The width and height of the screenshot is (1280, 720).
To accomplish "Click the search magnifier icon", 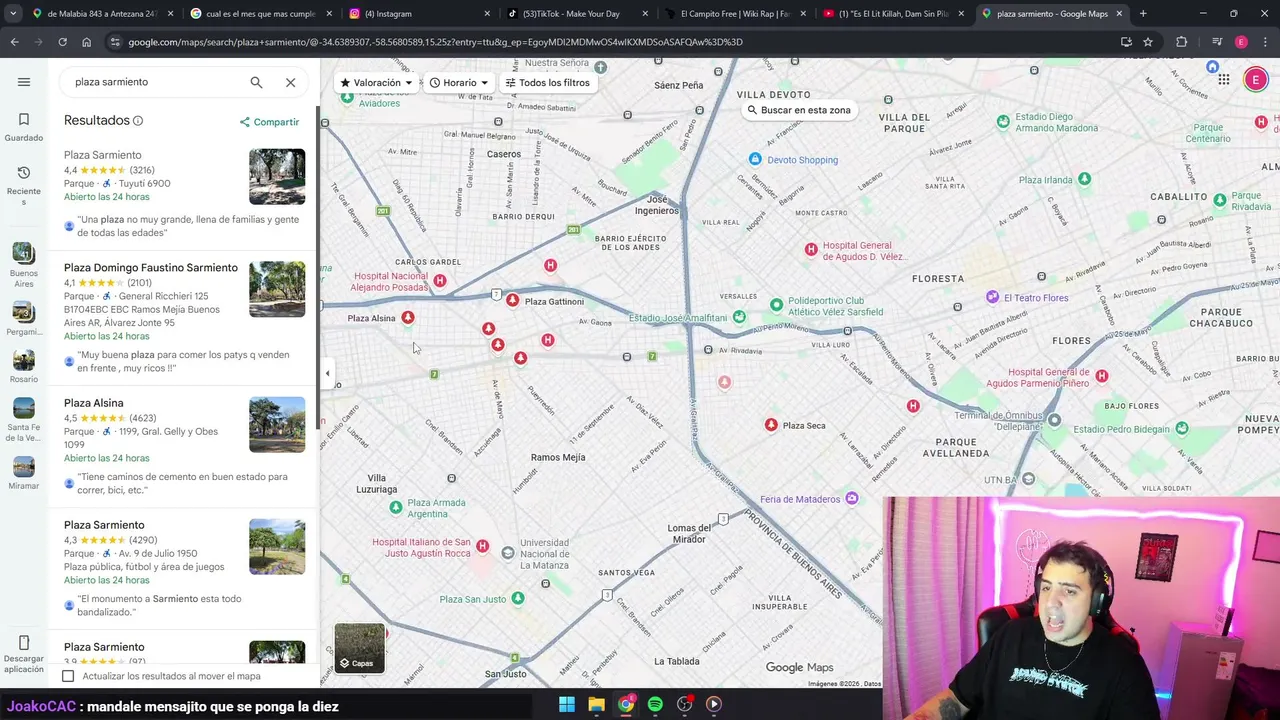I will (256, 82).
